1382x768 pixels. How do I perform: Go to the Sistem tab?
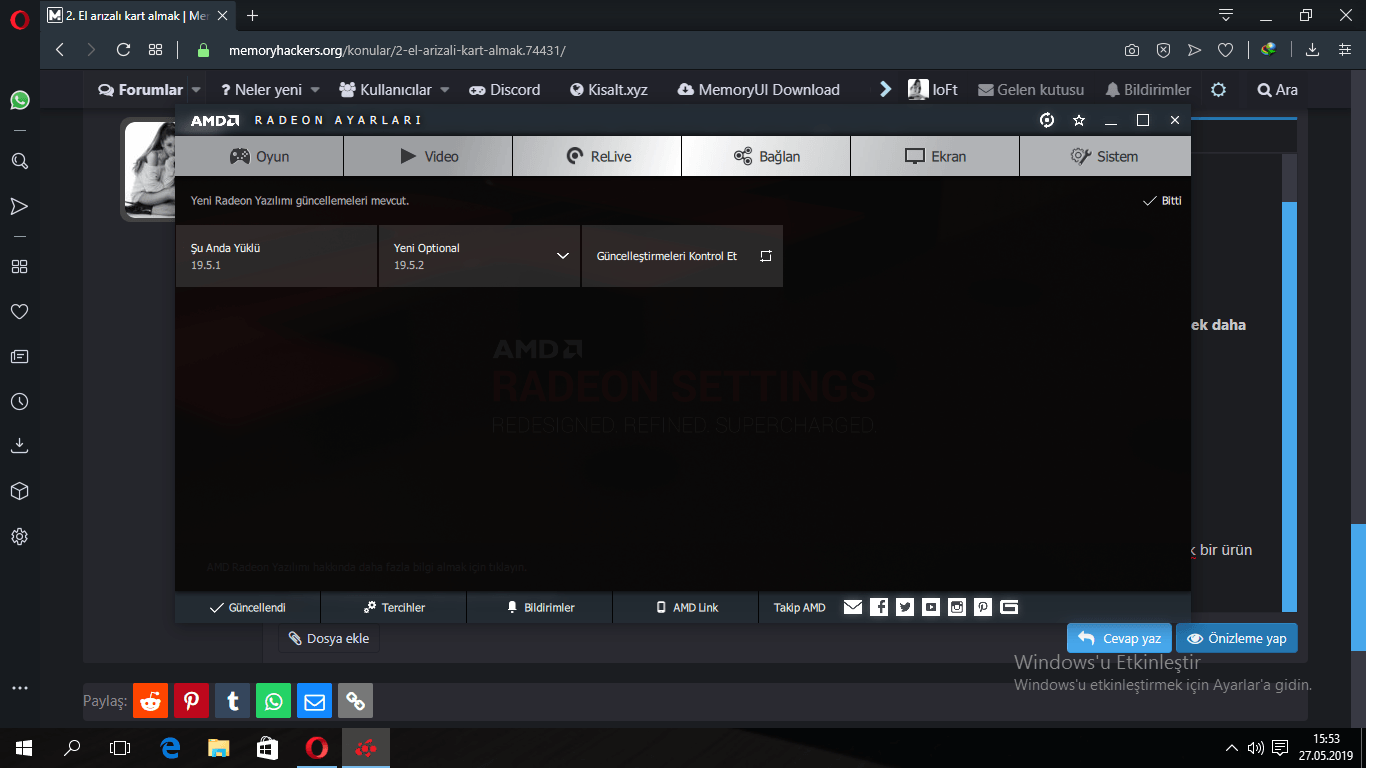pyautogui.click(x=1105, y=156)
